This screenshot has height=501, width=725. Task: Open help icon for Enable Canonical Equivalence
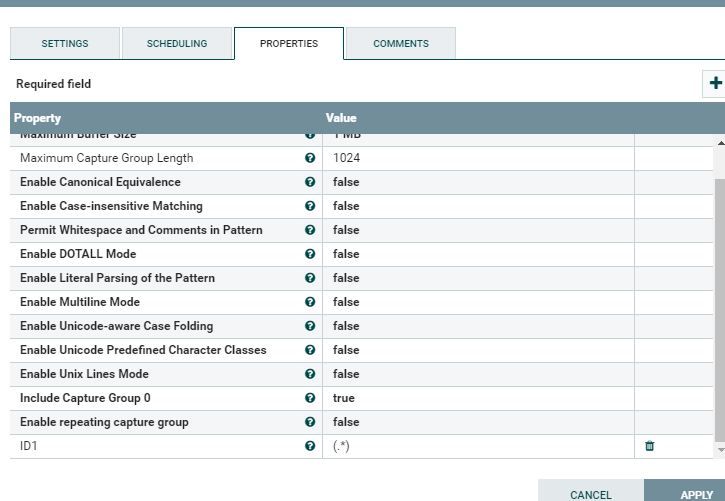pyautogui.click(x=310, y=182)
